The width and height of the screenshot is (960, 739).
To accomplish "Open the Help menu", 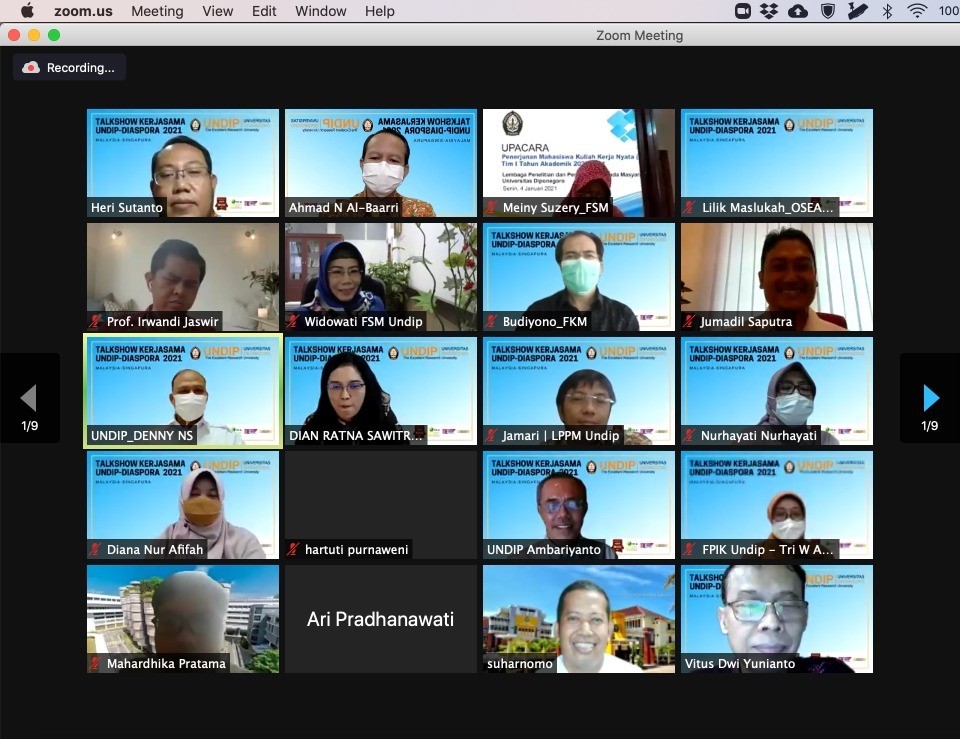I will click(379, 11).
